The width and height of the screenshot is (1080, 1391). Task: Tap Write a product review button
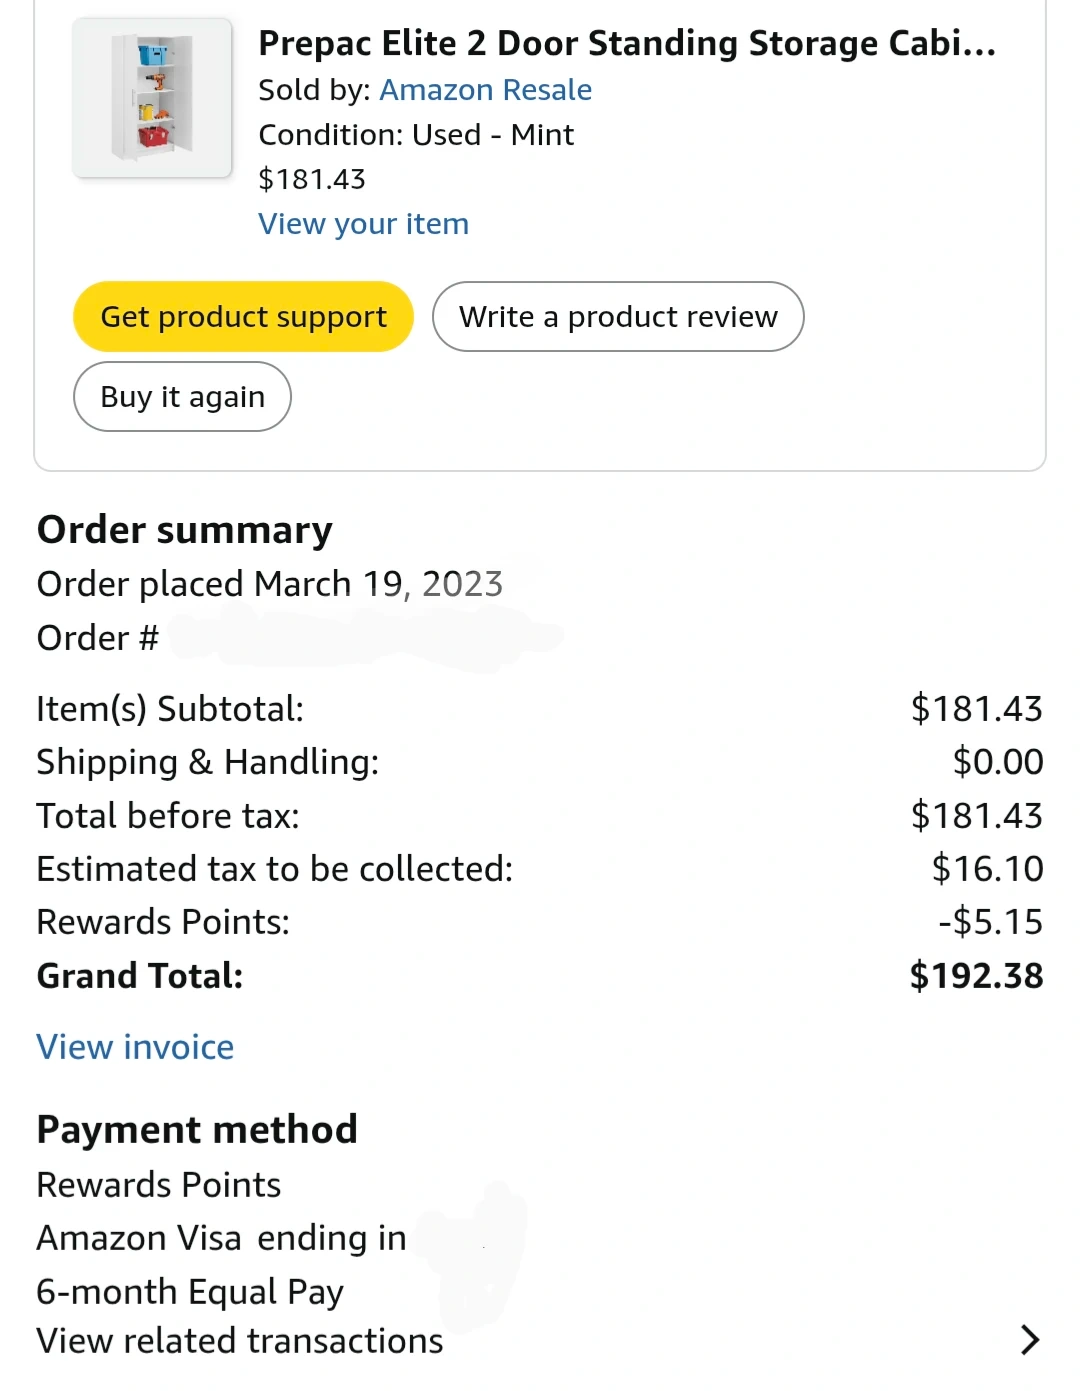[618, 317]
